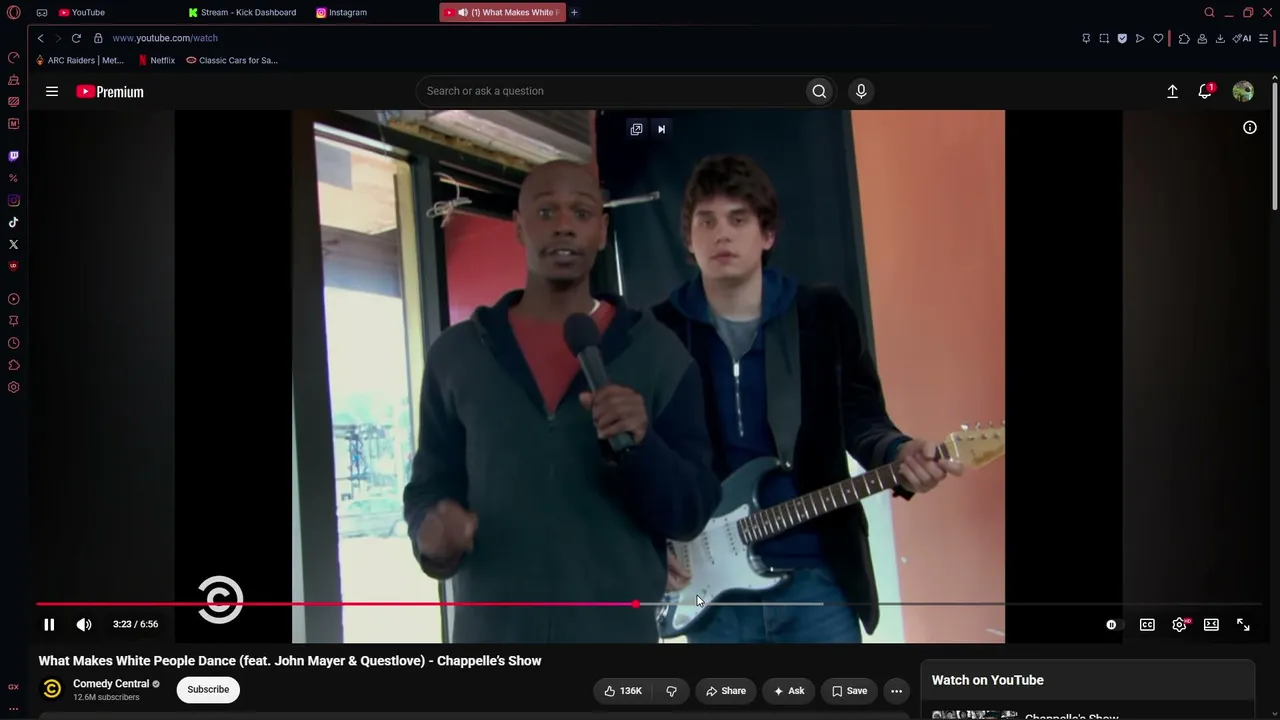1280x720 pixels.
Task: Click the YouTube search magnifier button
Action: [x=819, y=91]
